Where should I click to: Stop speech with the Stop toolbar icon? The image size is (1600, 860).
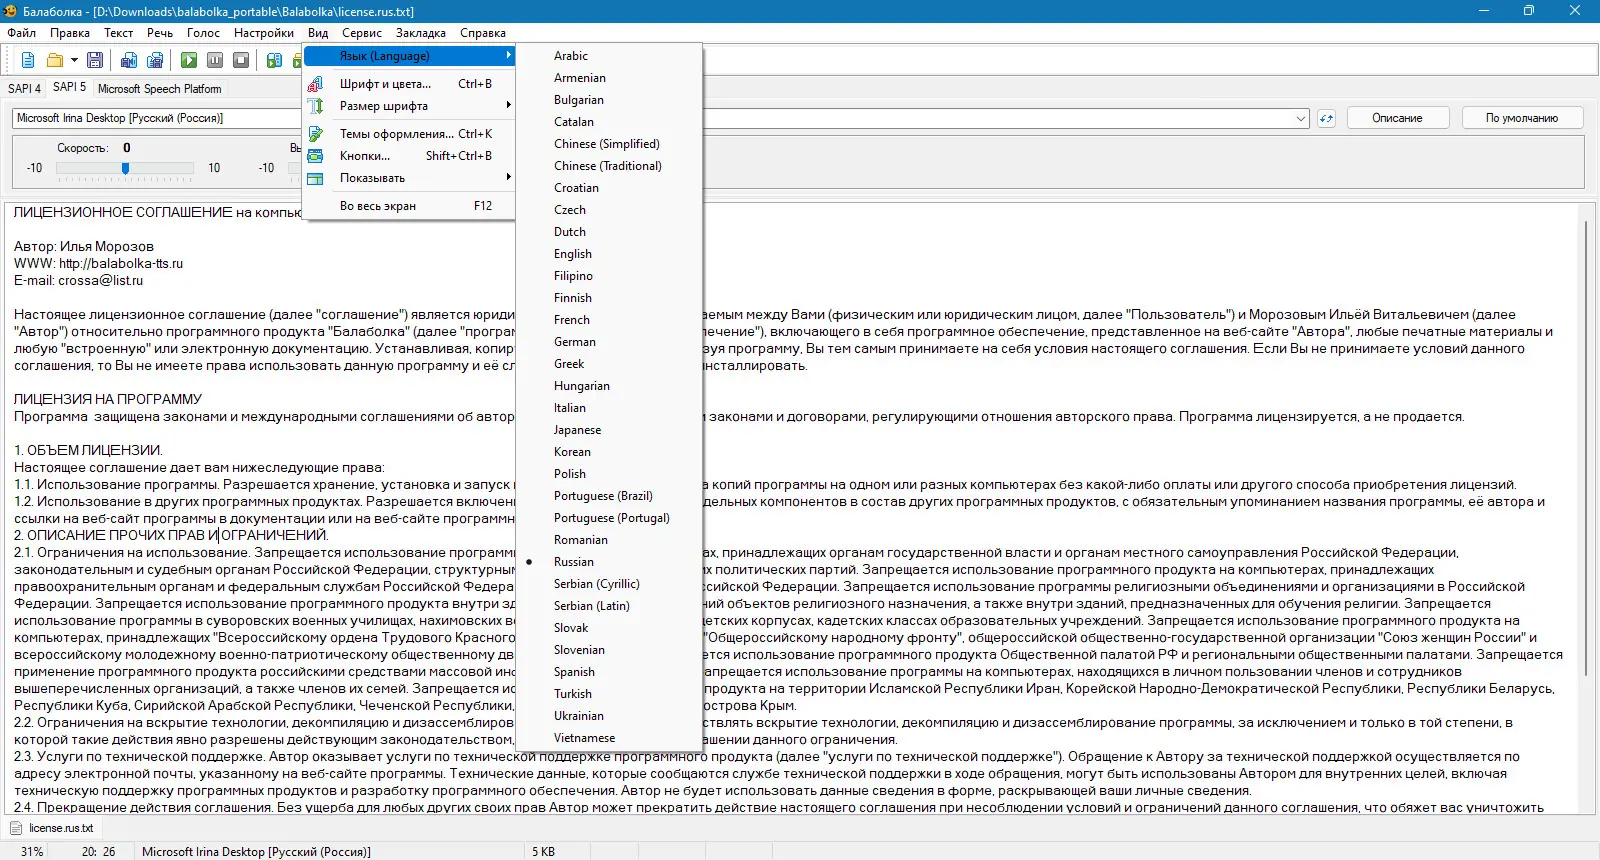[241, 60]
